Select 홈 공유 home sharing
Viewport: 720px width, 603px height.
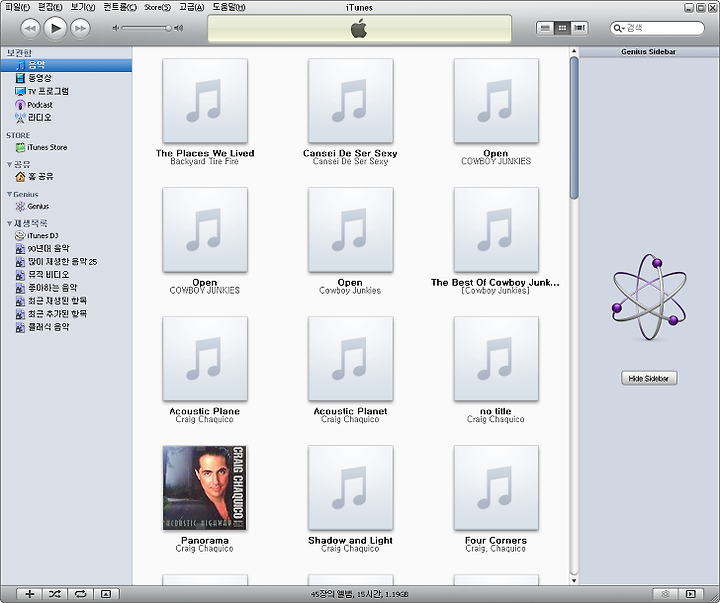(66, 176)
